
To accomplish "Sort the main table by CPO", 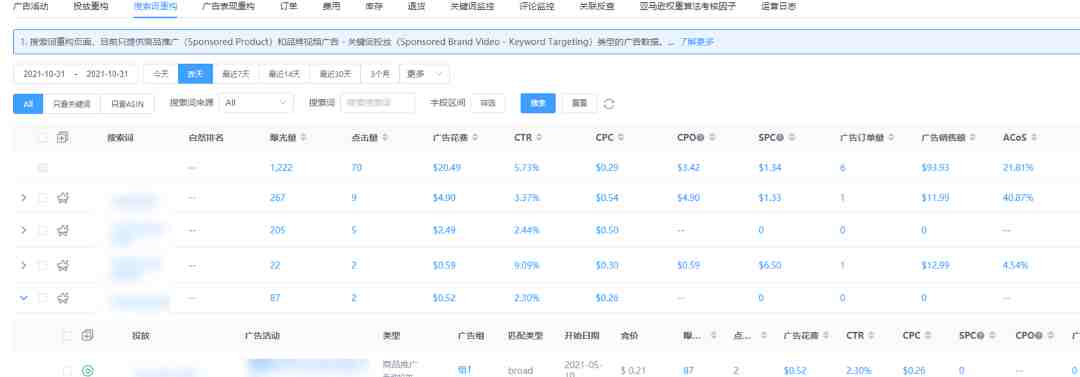I will click(712, 138).
